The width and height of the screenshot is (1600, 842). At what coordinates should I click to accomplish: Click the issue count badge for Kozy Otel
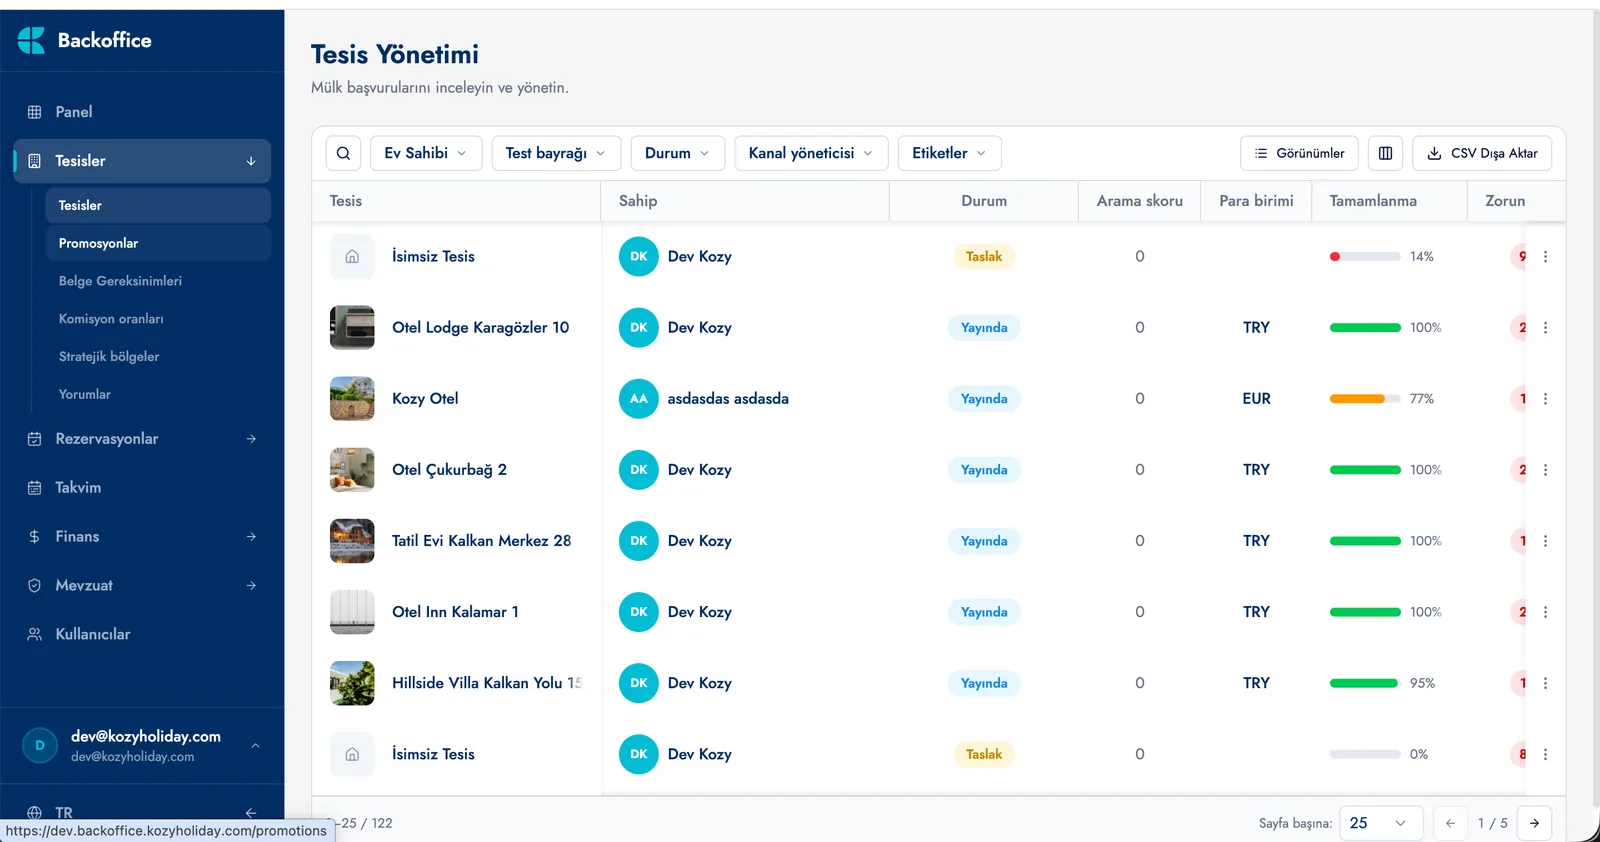pos(1521,399)
